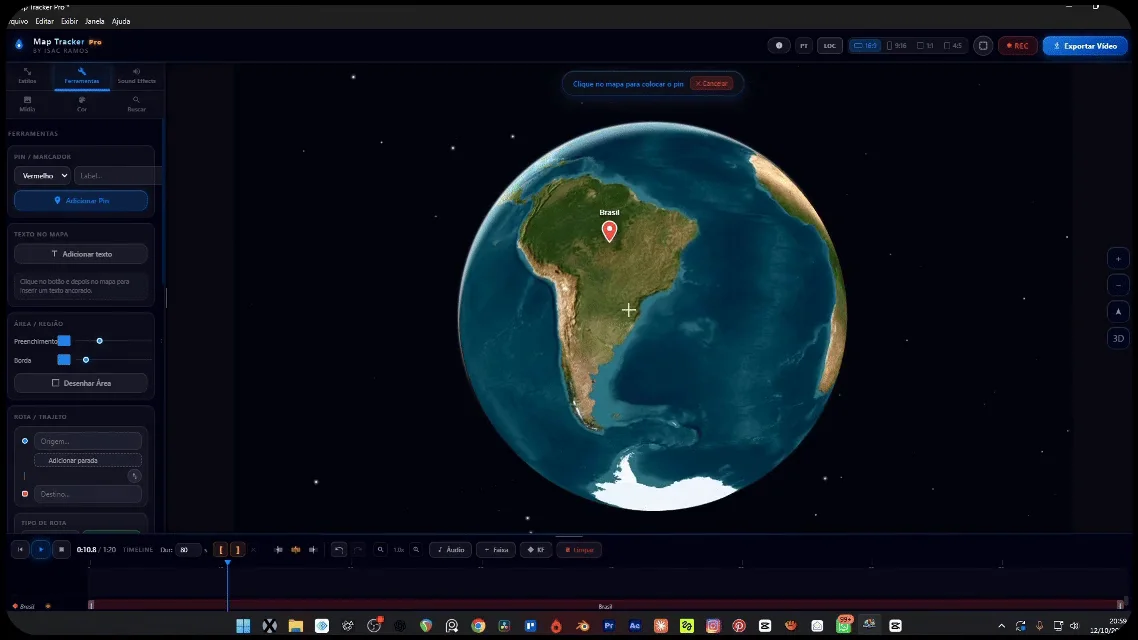Open Windows Start menu
The image size is (1138, 640).
pyautogui.click(x=243, y=625)
